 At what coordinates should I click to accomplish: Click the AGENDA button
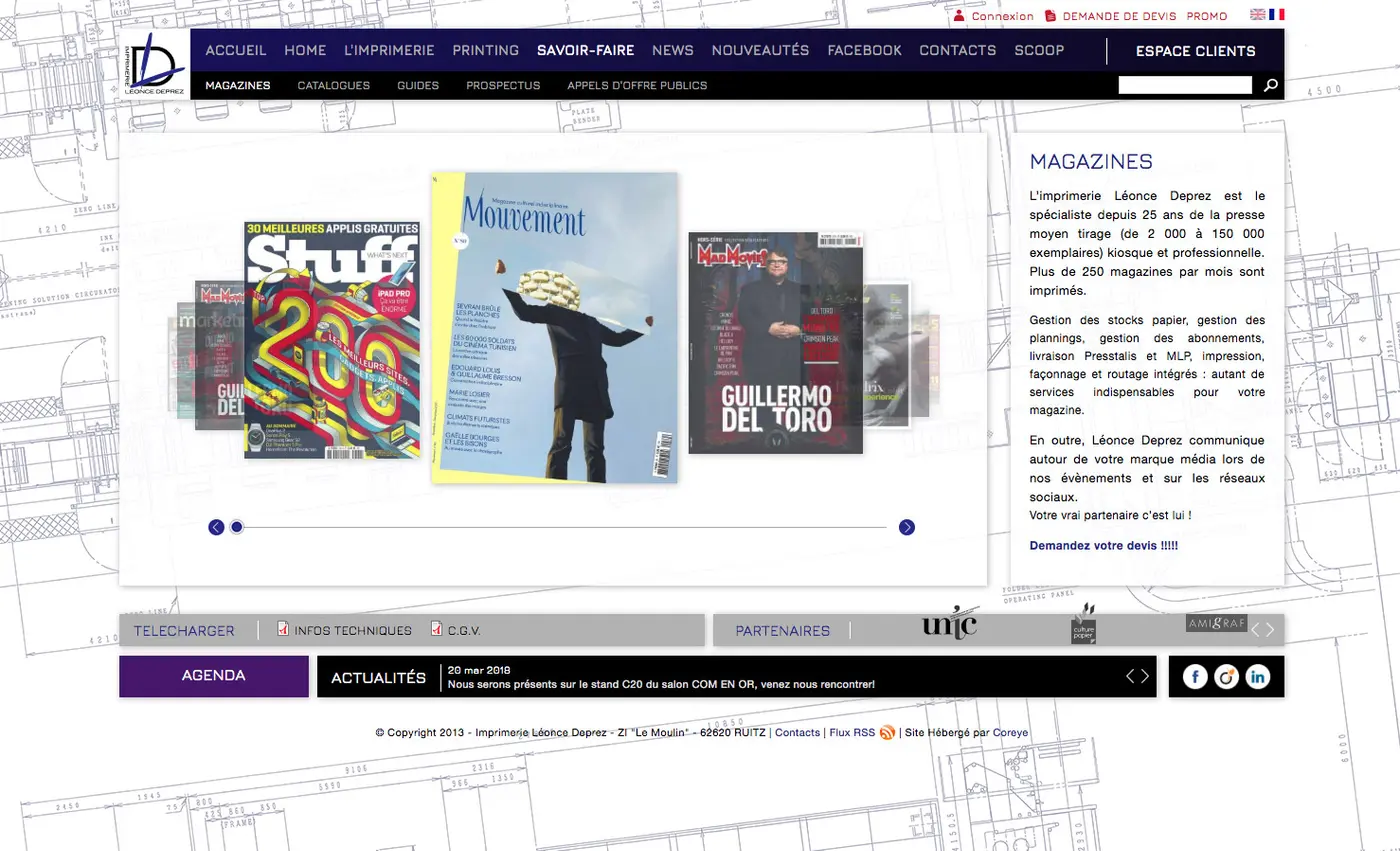coord(214,676)
